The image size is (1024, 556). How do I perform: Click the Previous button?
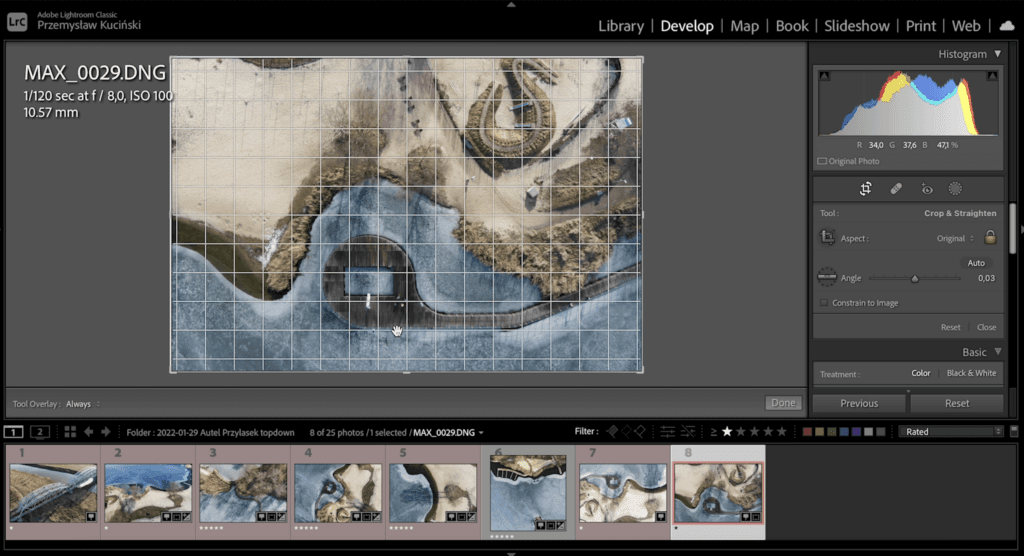[x=859, y=403]
